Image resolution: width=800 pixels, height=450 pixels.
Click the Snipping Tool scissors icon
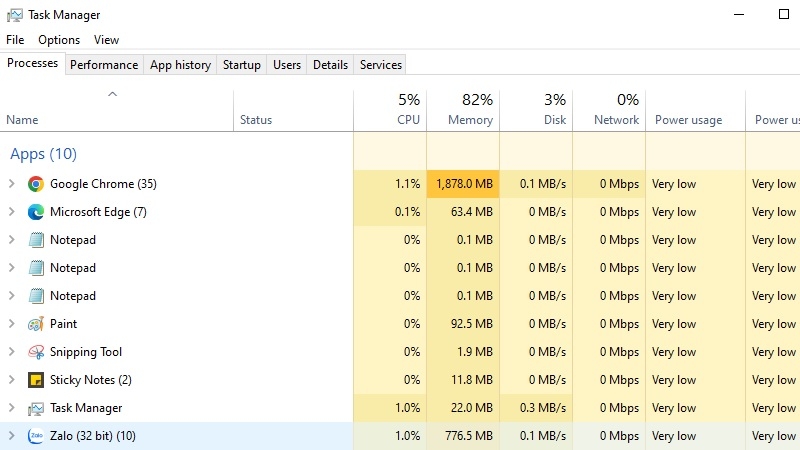click(x=36, y=352)
